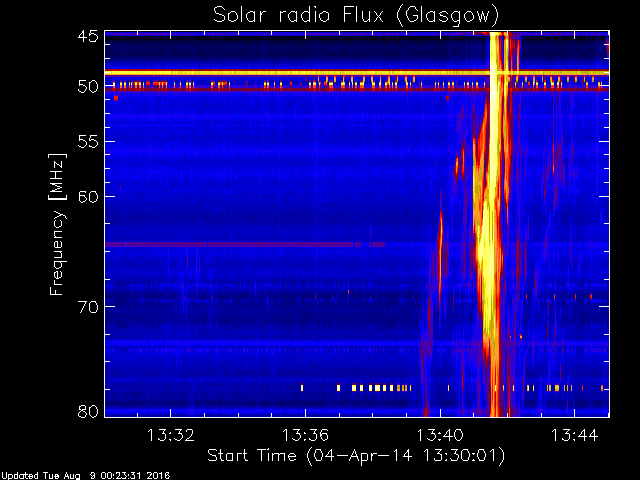The width and height of the screenshot is (640, 480).
Task: Click the 13:32 time axis label
Action: (170, 435)
